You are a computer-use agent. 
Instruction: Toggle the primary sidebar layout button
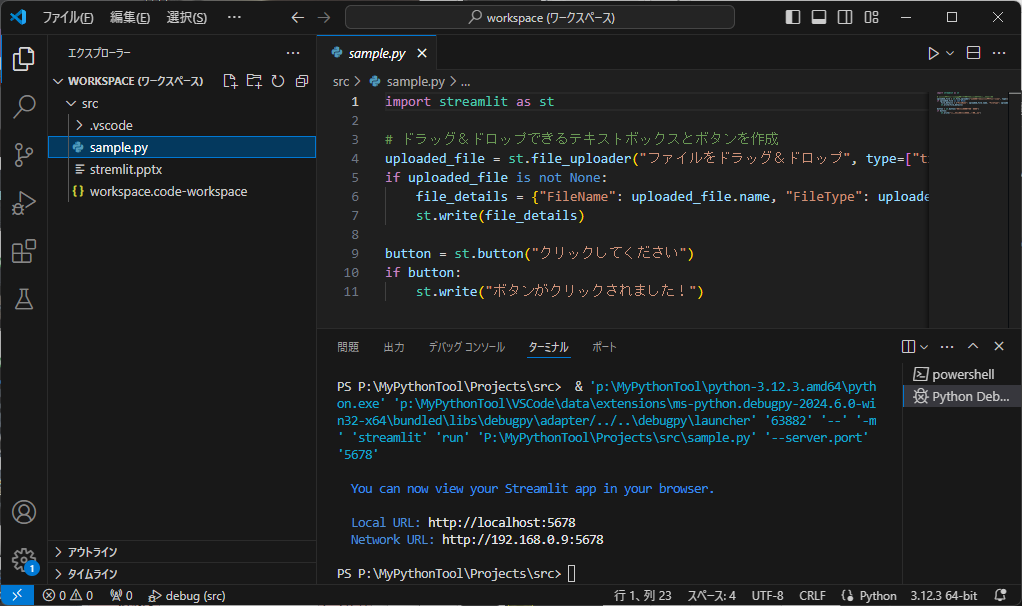pyautogui.click(x=793, y=17)
